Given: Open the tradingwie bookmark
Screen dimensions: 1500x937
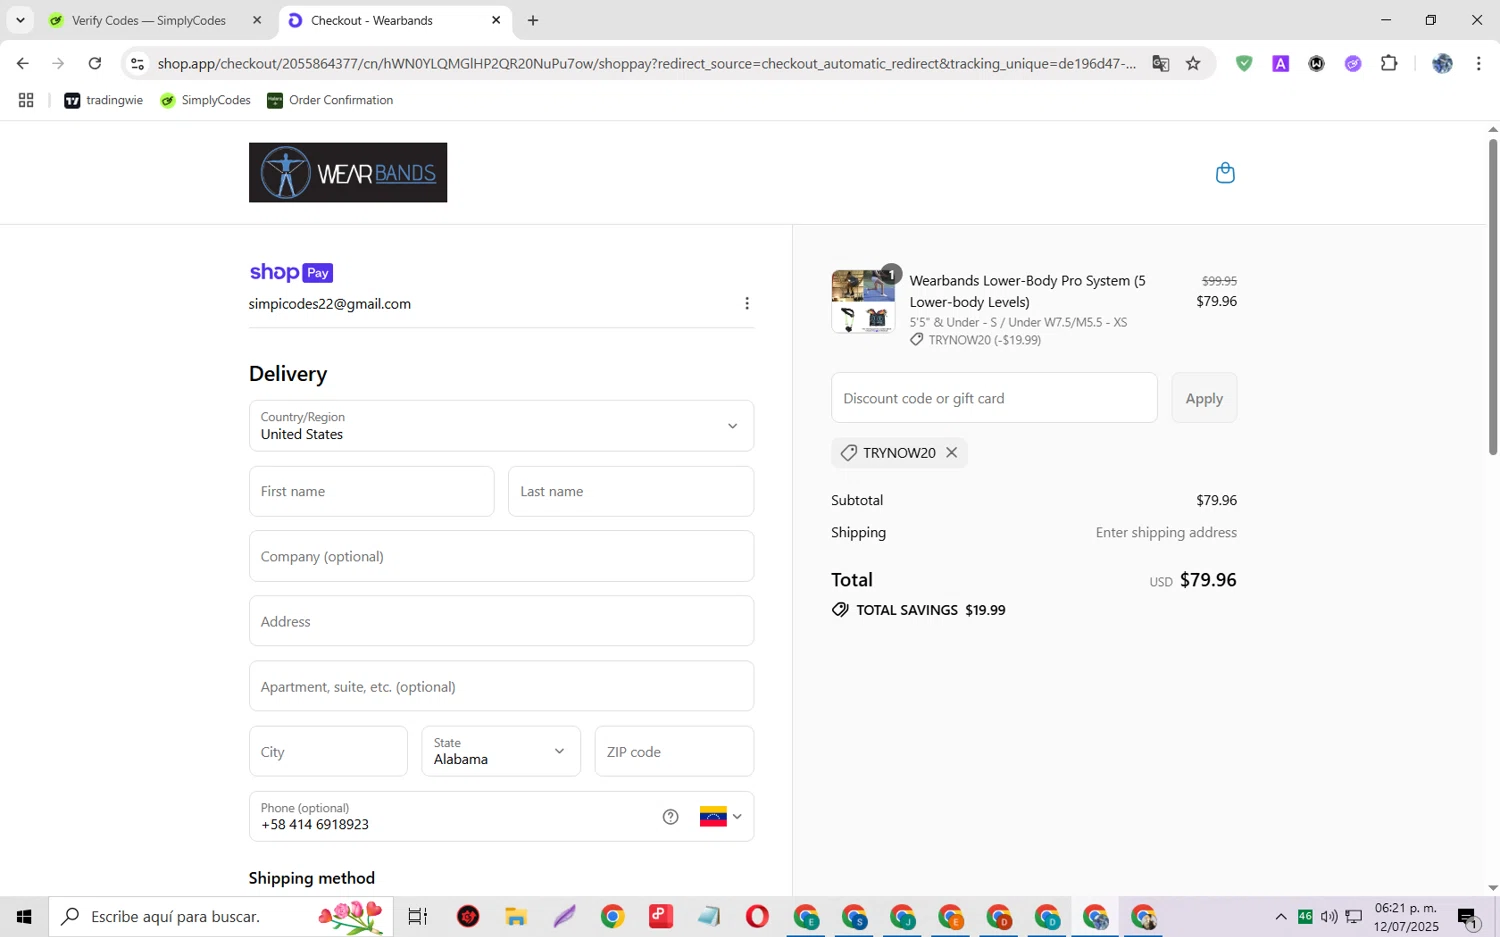Looking at the screenshot, I should (104, 100).
